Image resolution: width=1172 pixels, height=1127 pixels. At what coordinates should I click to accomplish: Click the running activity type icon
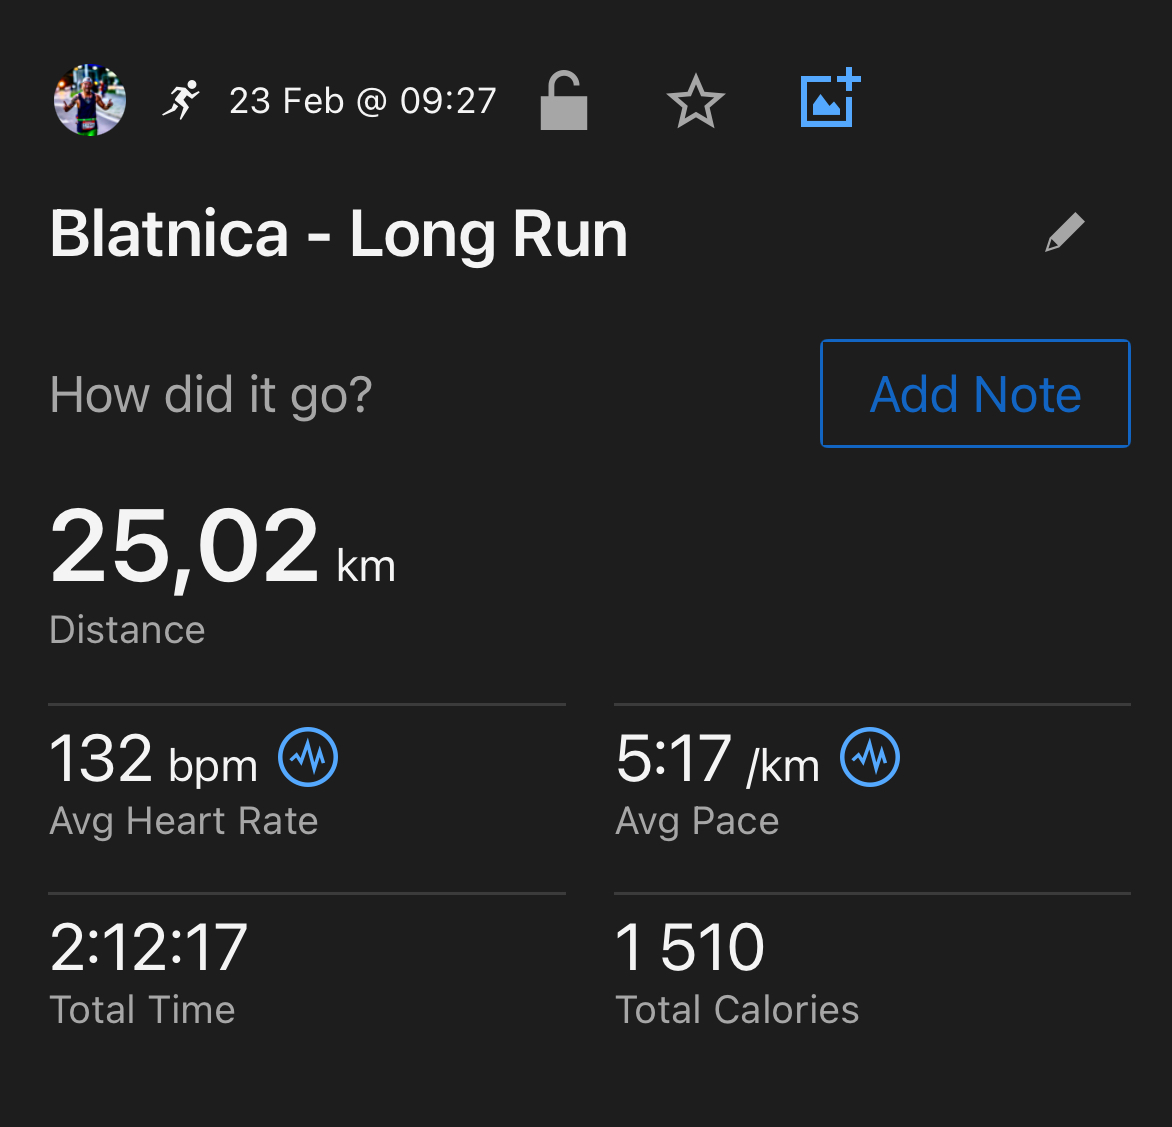coord(182,100)
